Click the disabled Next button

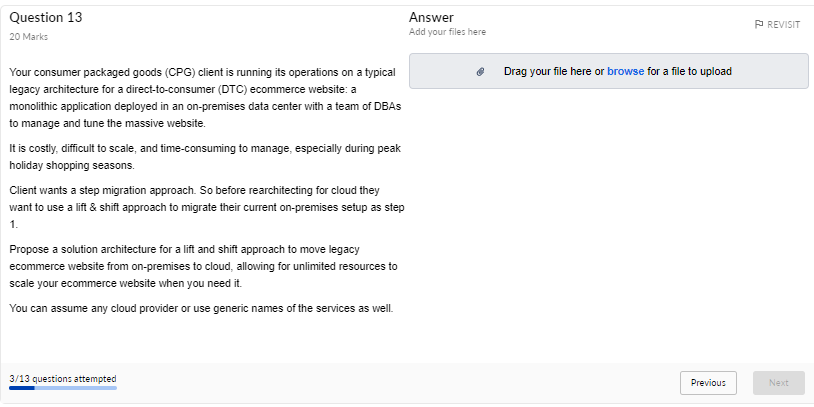click(x=779, y=383)
